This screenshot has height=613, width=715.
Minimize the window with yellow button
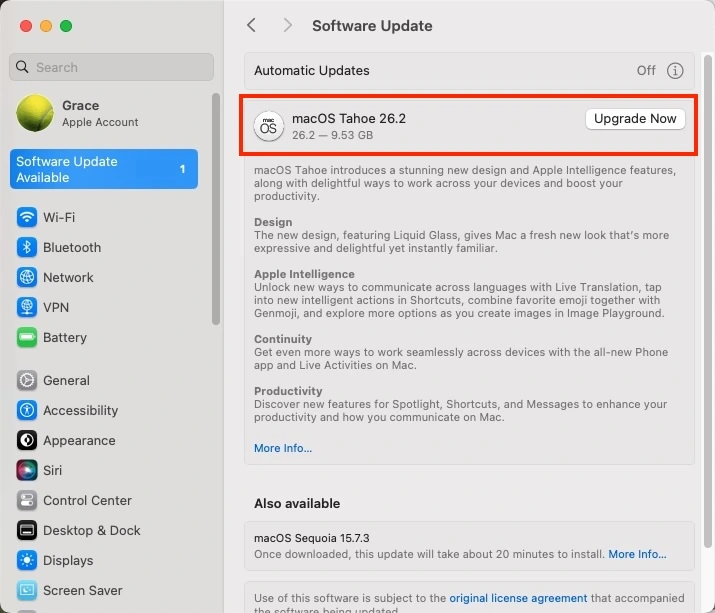coord(46,26)
